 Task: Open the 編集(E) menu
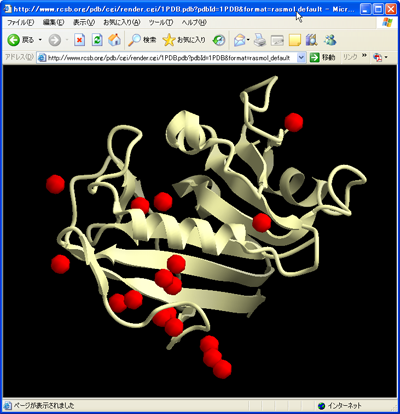[53, 23]
